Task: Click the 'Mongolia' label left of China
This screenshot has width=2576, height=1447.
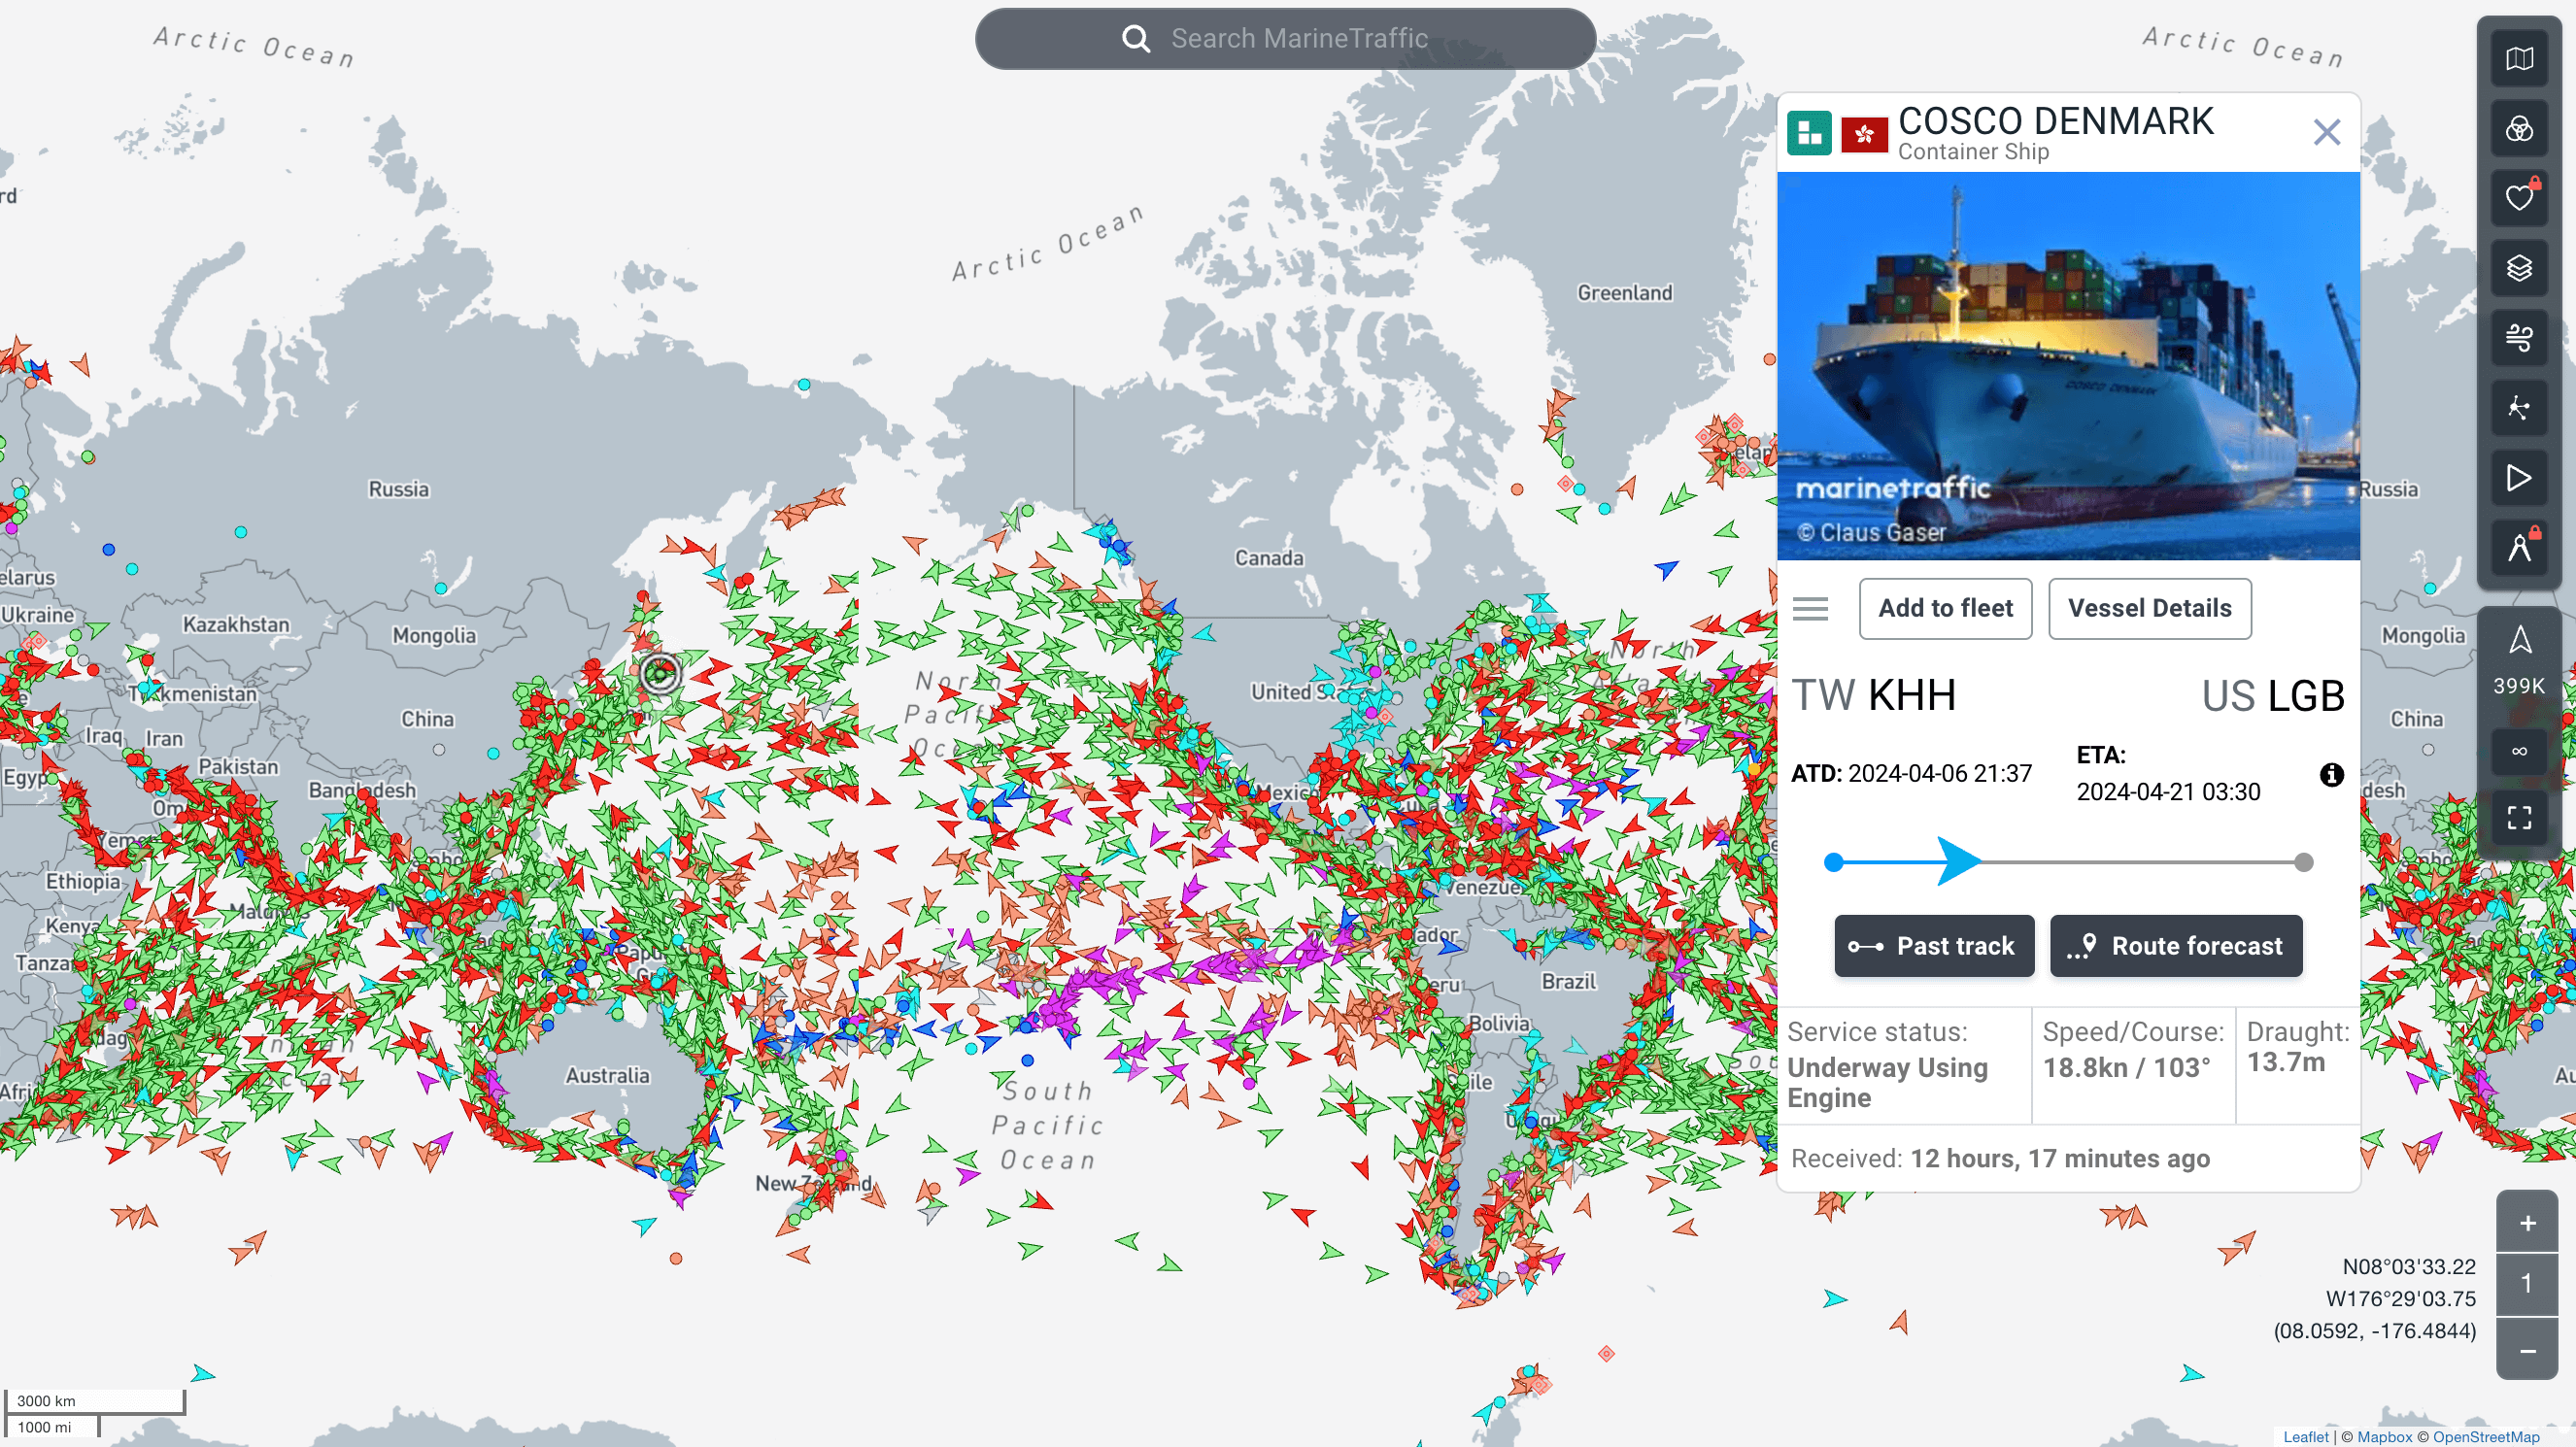Action: tap(433, 636)
